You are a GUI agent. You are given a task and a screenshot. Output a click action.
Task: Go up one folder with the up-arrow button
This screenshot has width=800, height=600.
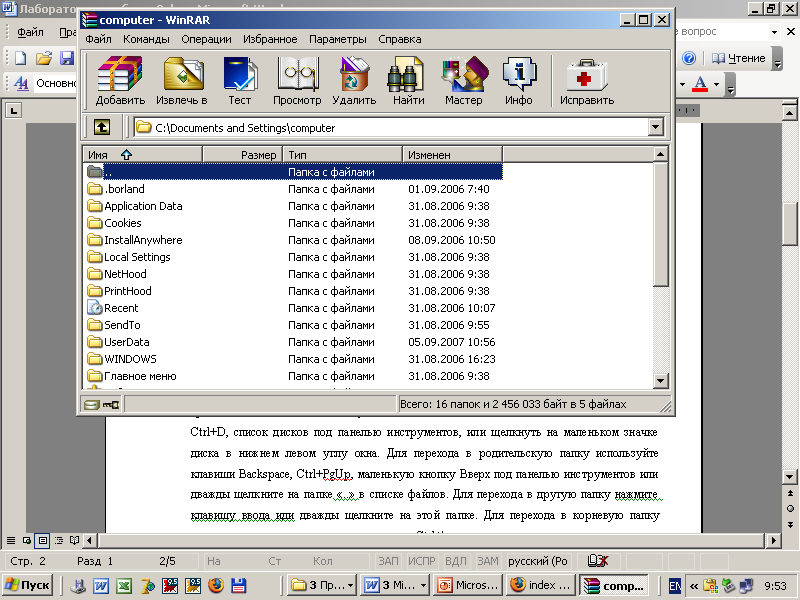(x=102, y=127)
